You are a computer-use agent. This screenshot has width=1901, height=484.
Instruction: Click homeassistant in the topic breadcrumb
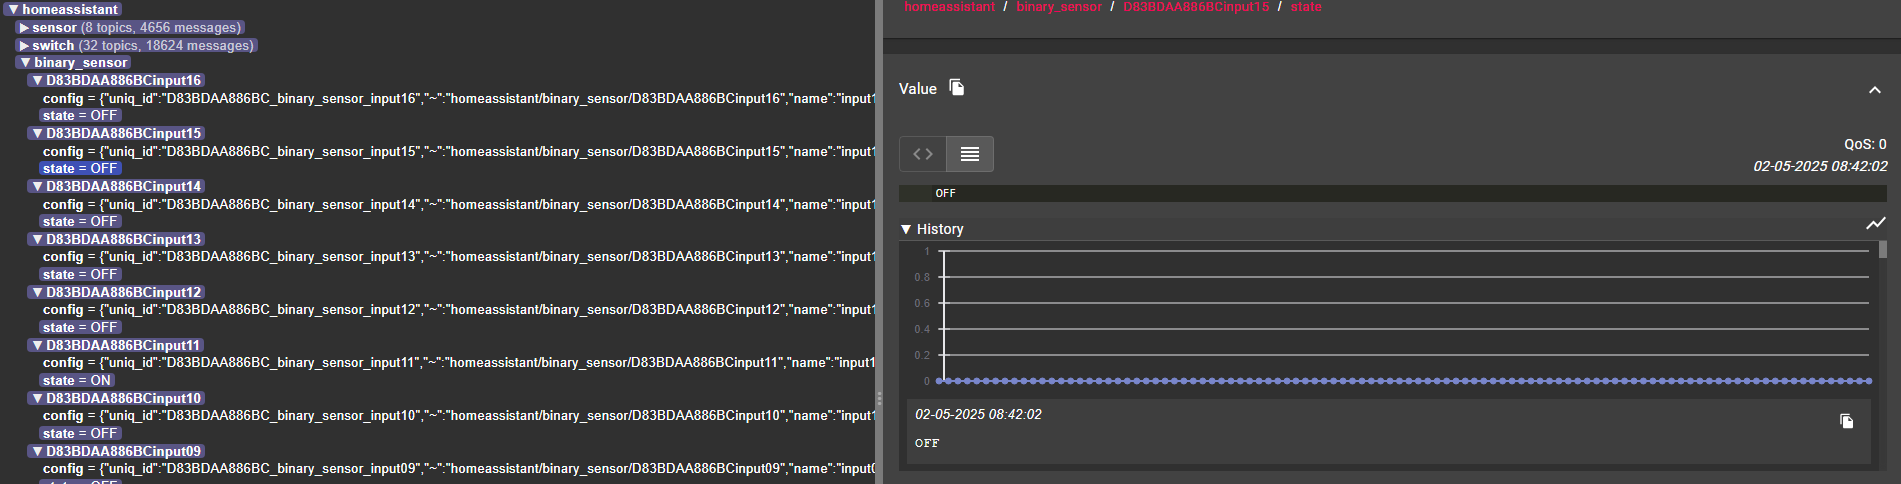tap(949, 7)
